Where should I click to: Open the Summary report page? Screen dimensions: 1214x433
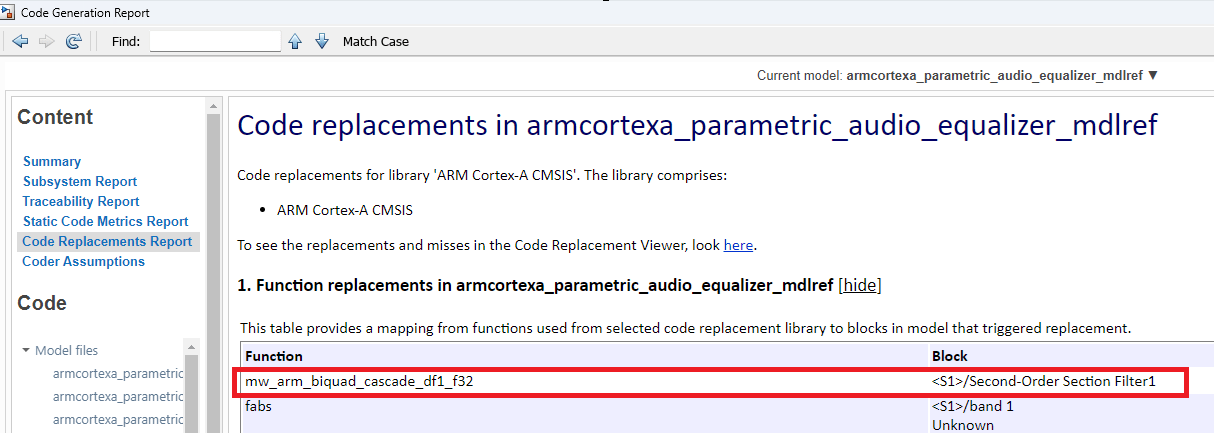(x=51, y=161)
